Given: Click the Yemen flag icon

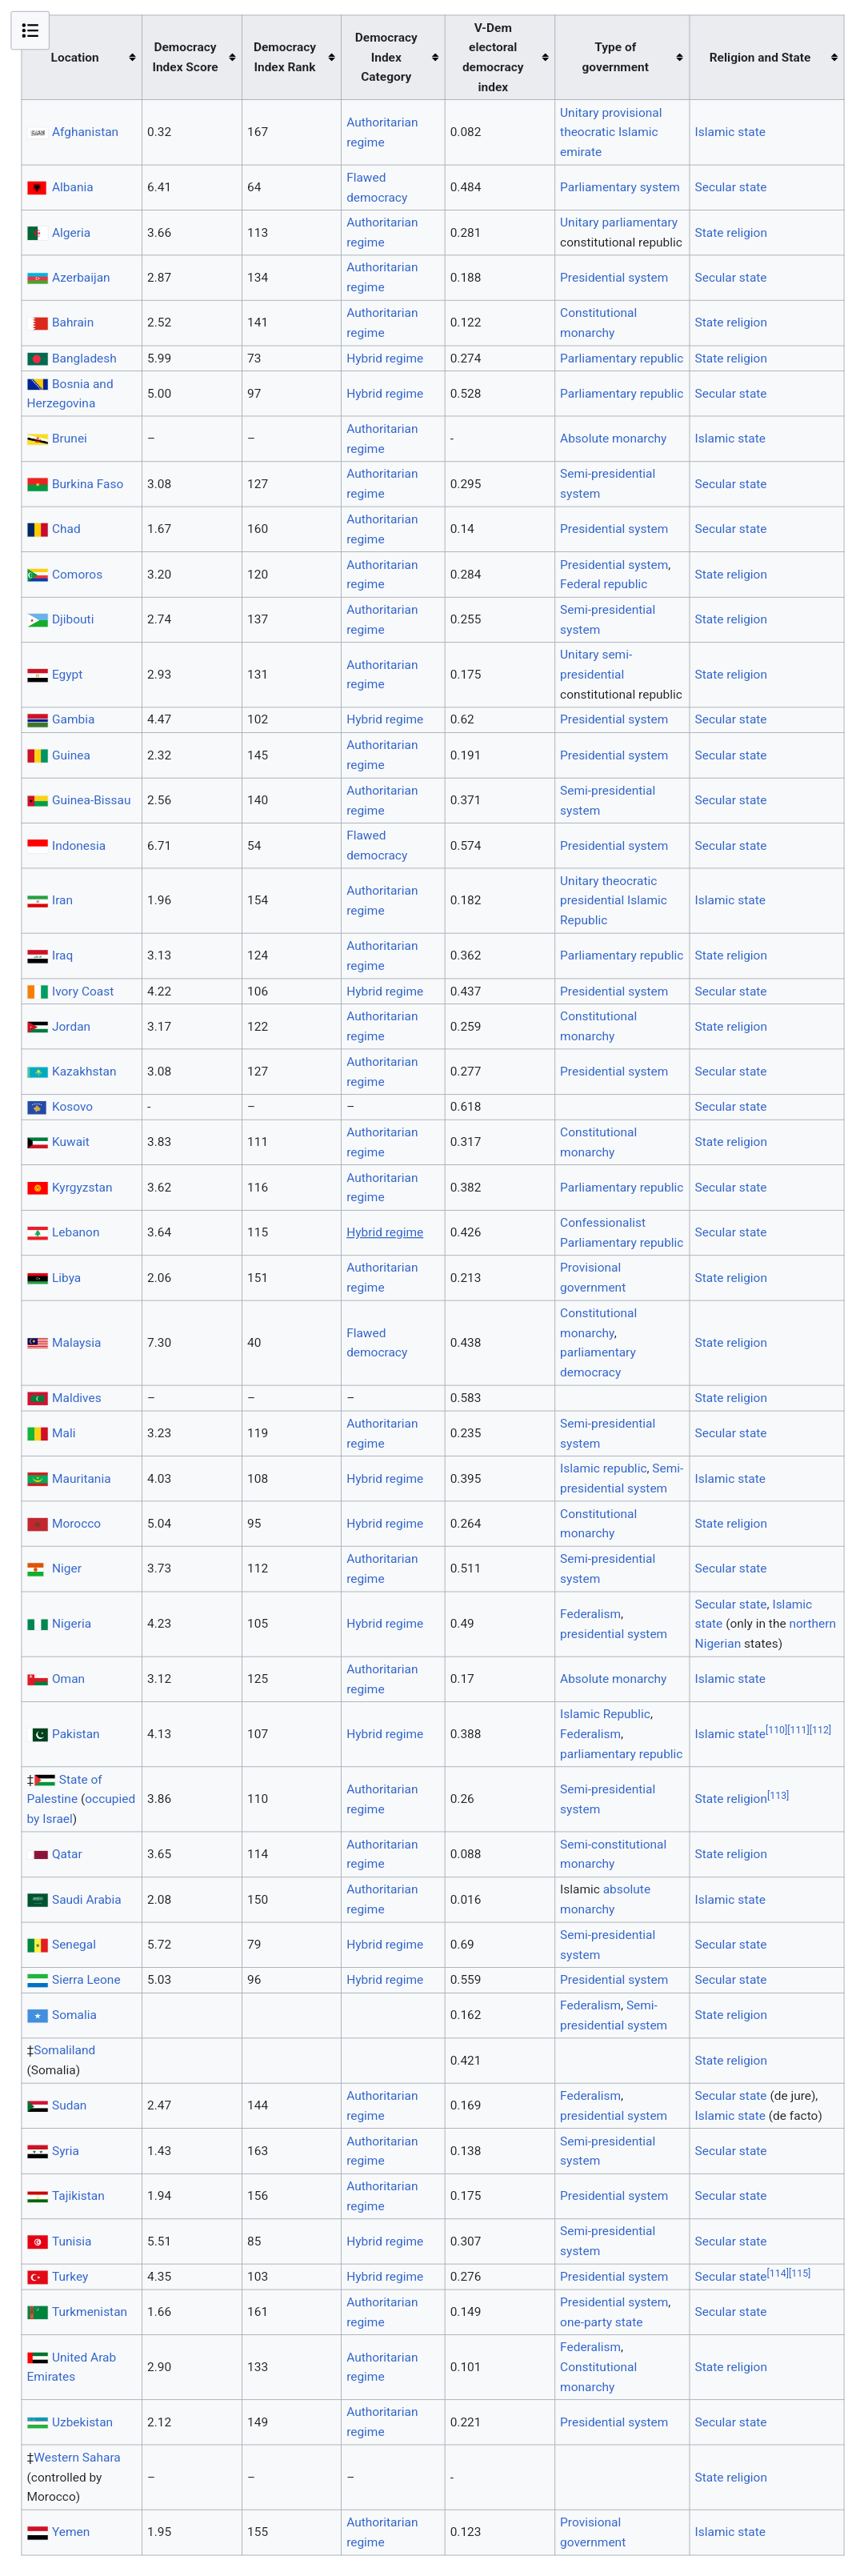Looking at the screenshot, I should 37,2532.
